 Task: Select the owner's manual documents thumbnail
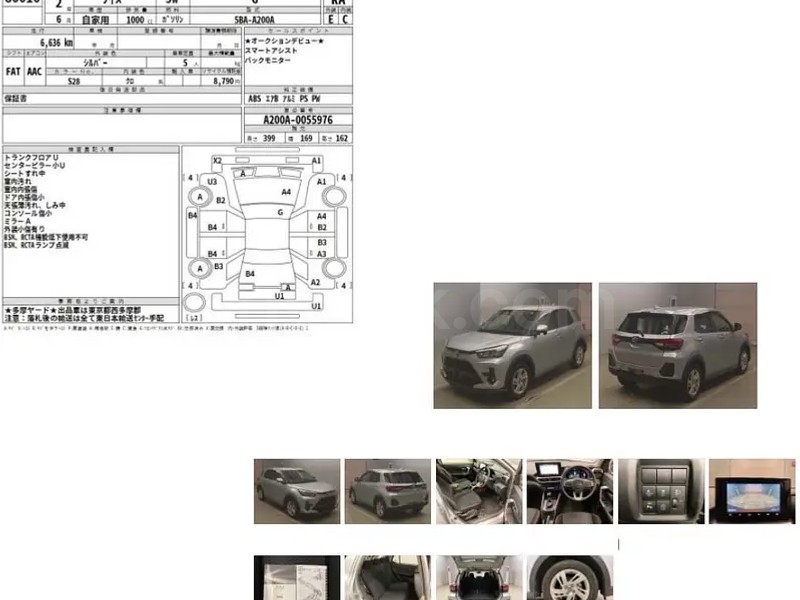pyautogui.click(x=297, y=578)
